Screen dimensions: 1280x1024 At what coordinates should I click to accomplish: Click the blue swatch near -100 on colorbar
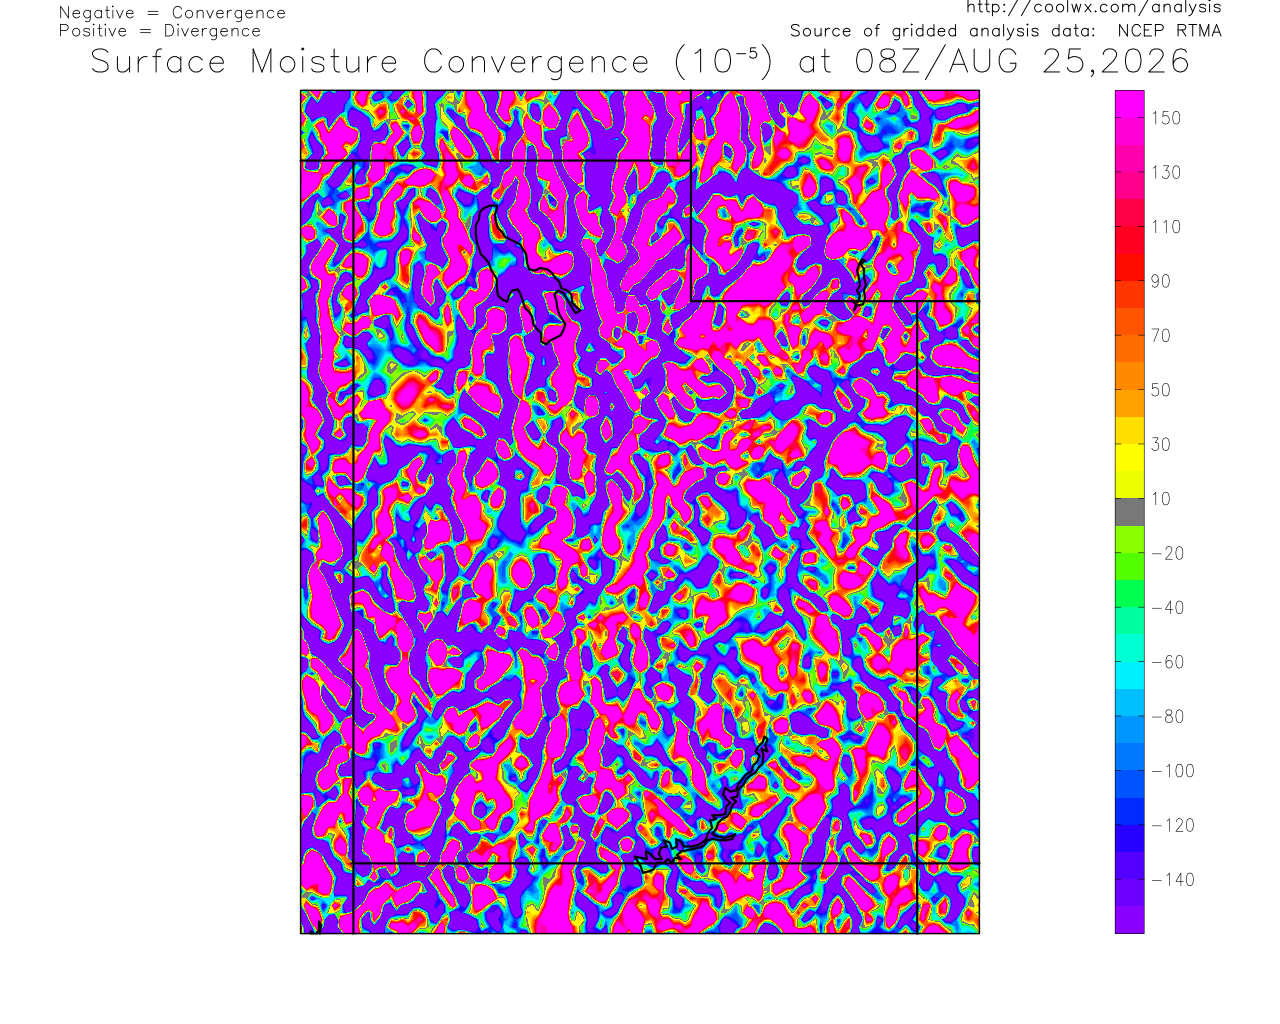[x=1130, y=771]
